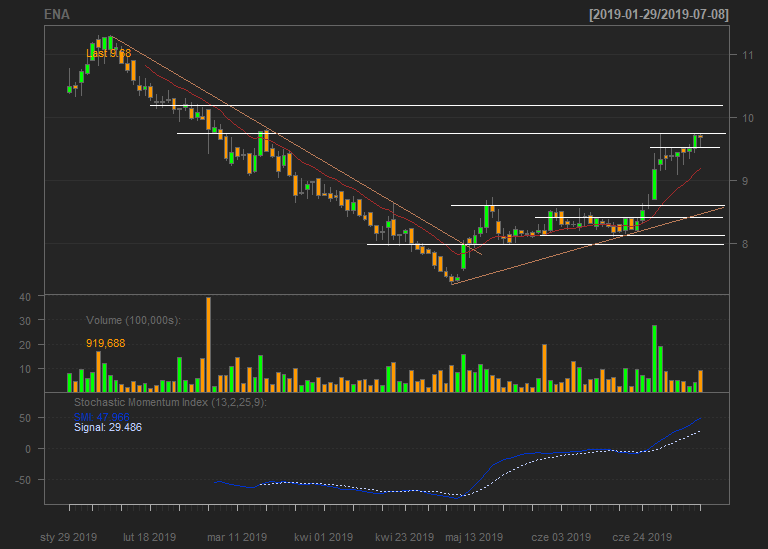768x549 pixels.
Task: Click the date label 'maj 13 2019'
Action: [x=474, y=537]
